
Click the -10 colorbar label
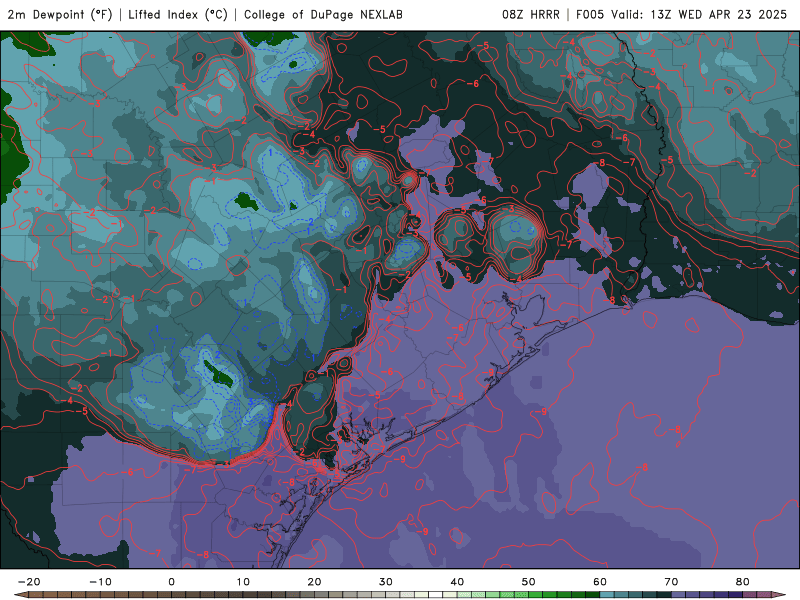click(100, 582)
